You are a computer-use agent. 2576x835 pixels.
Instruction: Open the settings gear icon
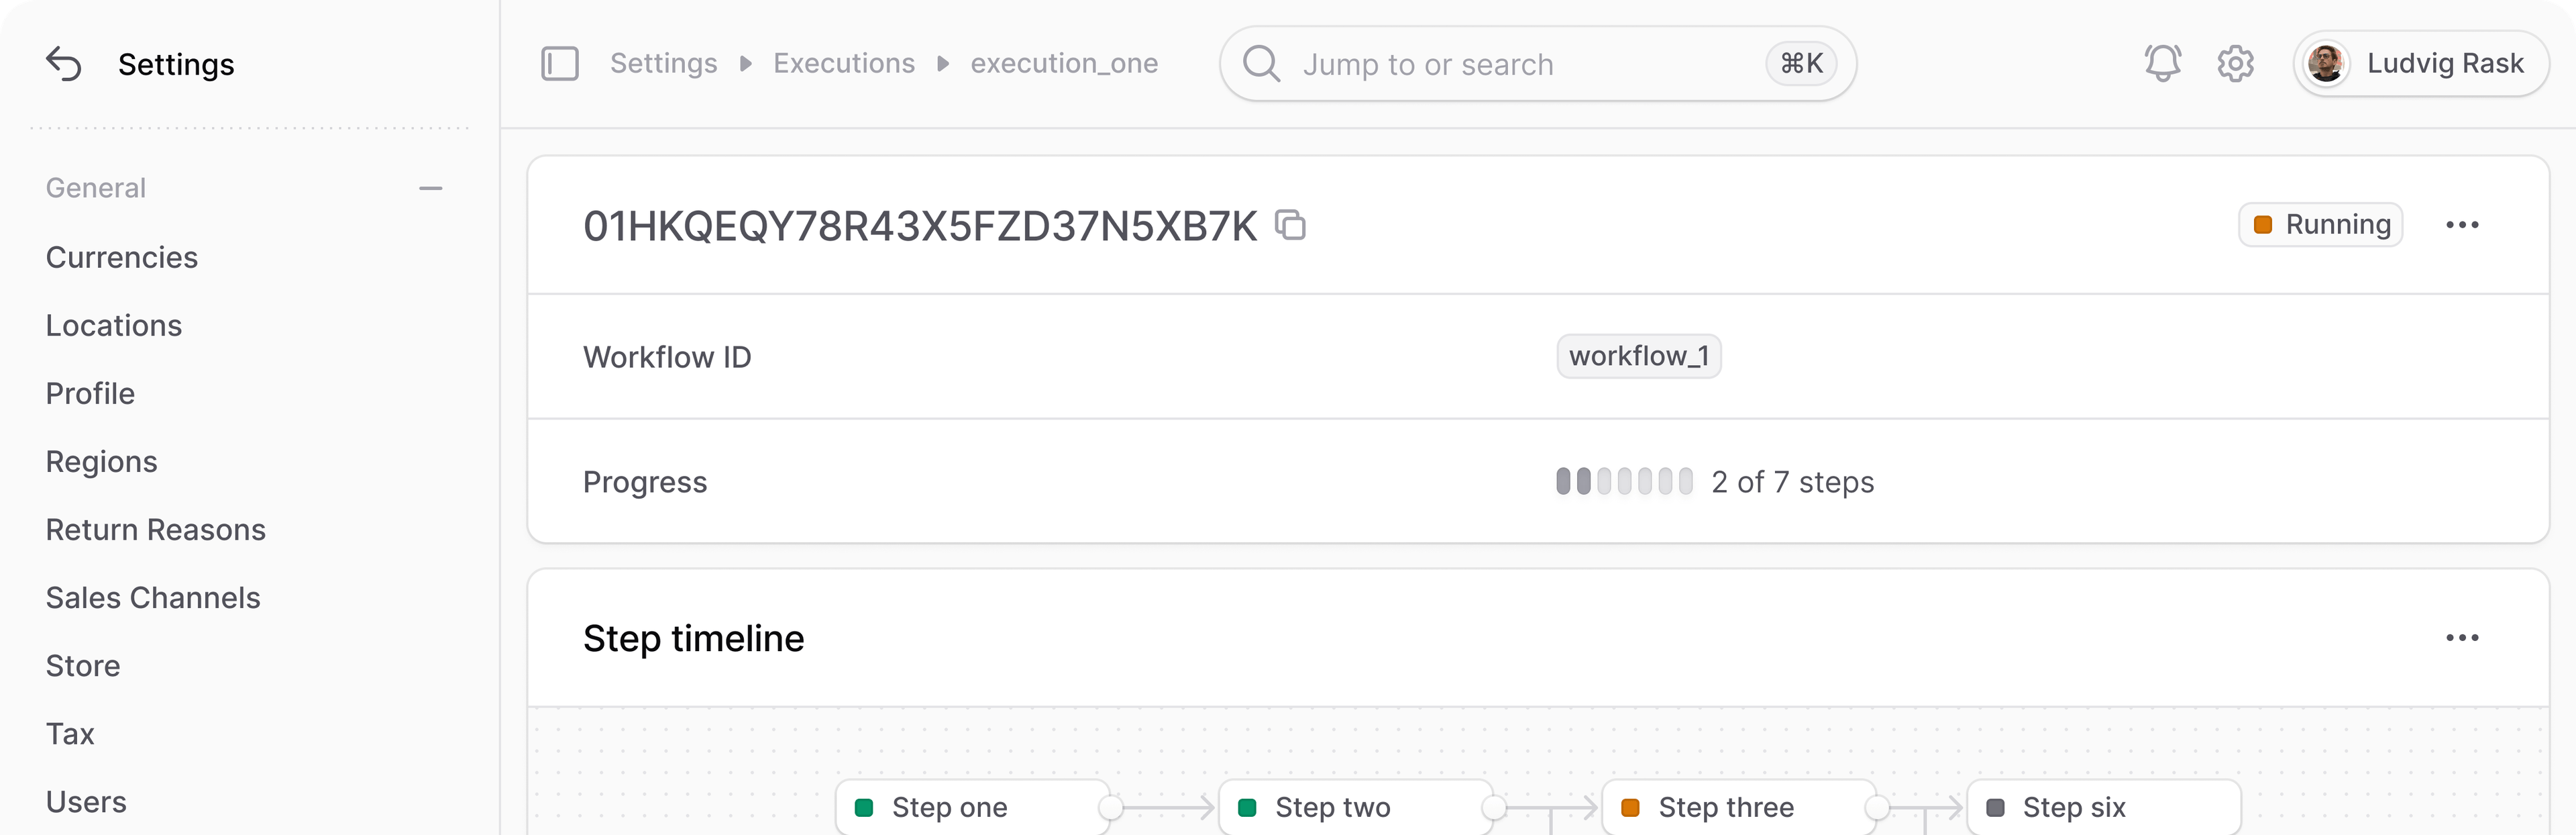pyautogui.click(x=2235, y=63)
